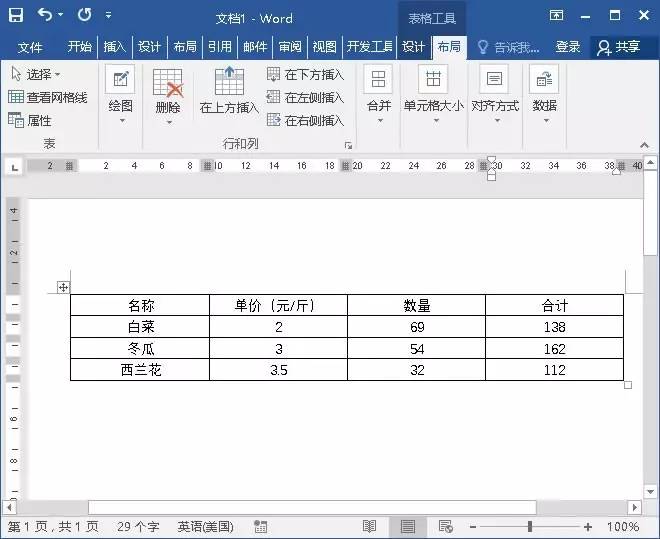Click the Share (共享) button
This screenshot has width=660, height=539.
point(618,47)
